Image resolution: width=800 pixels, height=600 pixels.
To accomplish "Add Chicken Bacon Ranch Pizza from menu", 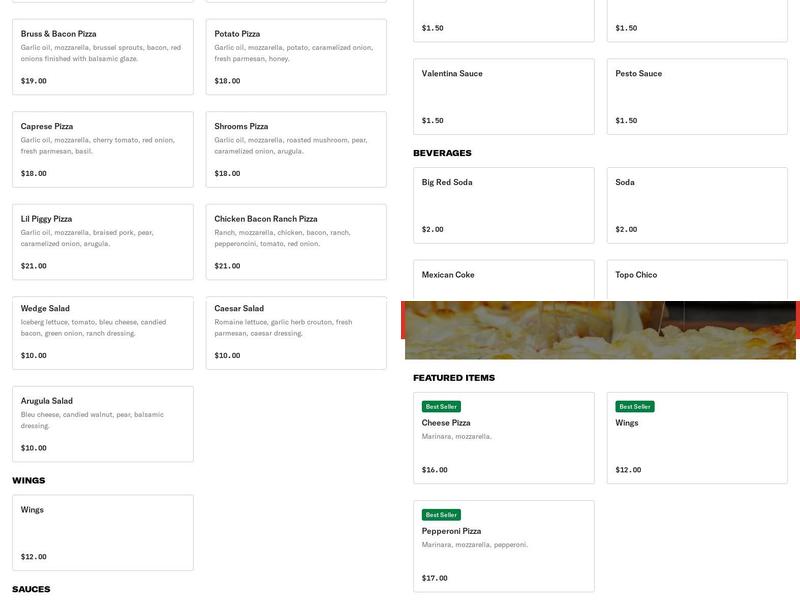I will (296, 242).
